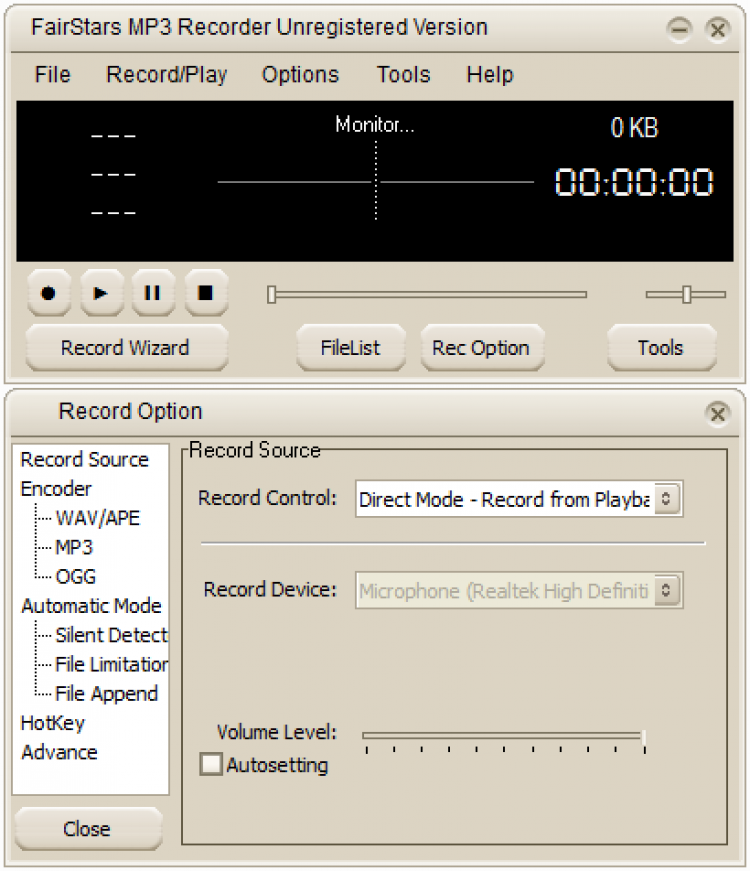Click the Monitor waveform display
The height and width of the screenshot is (871, 750).
[x=376, y=181]
